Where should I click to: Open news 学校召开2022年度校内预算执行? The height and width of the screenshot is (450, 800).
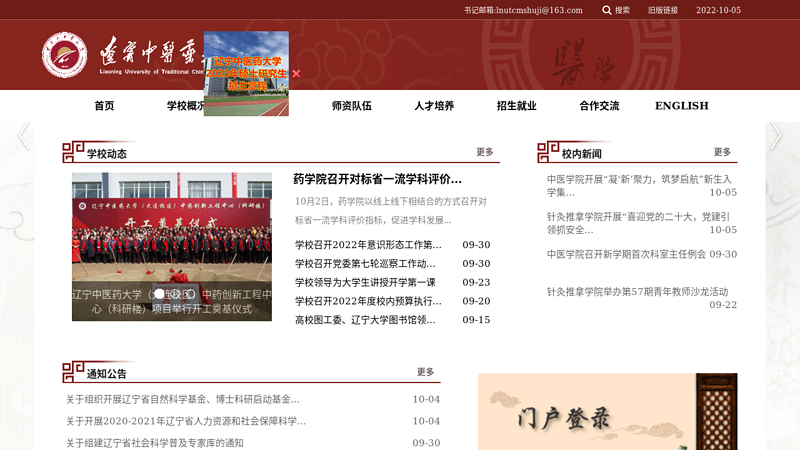(x=368, y=302)
